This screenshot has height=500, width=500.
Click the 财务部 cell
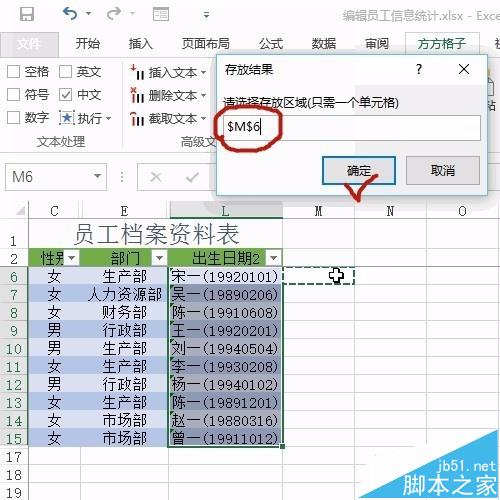tap(124, 312)
